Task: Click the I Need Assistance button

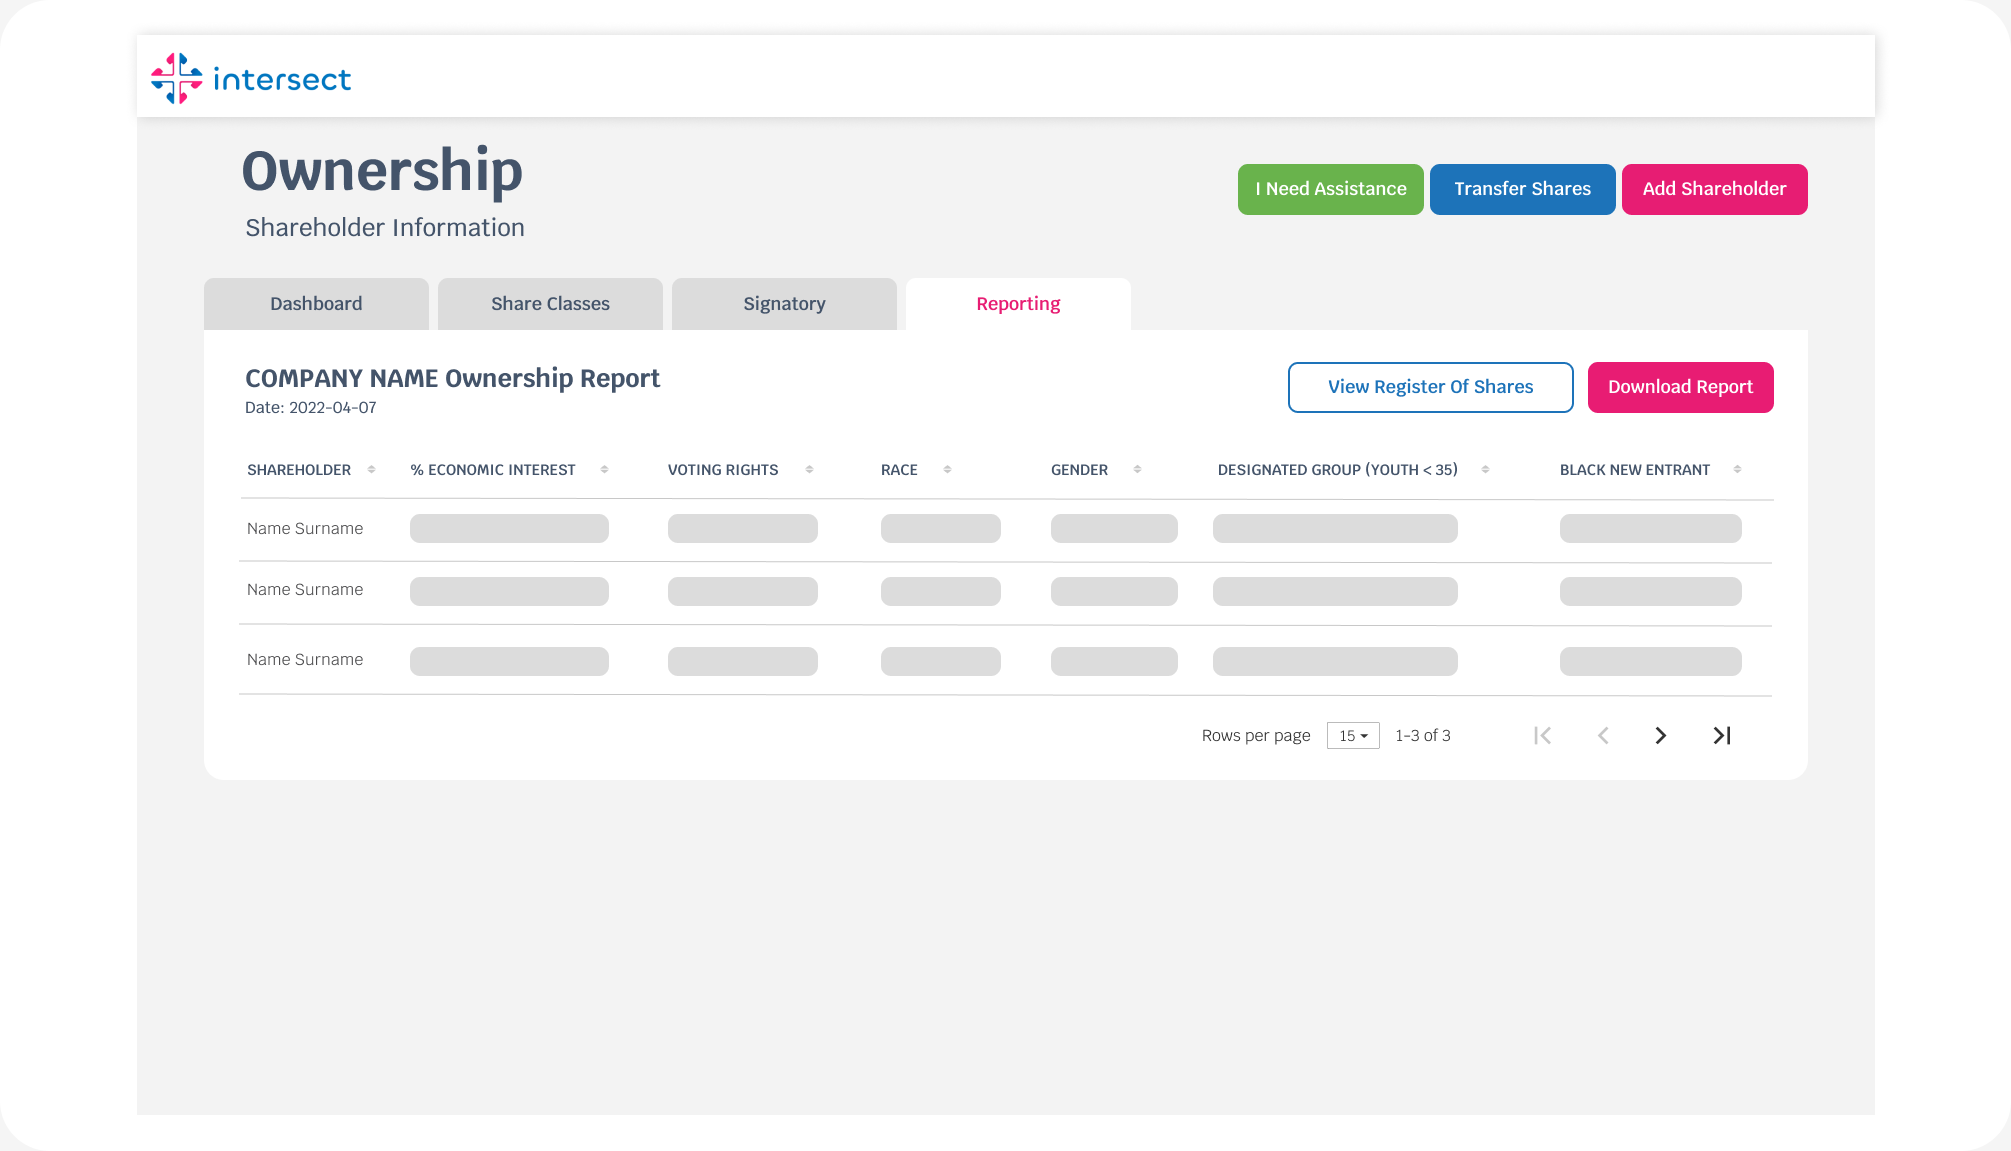Action: coord(1330,189)
